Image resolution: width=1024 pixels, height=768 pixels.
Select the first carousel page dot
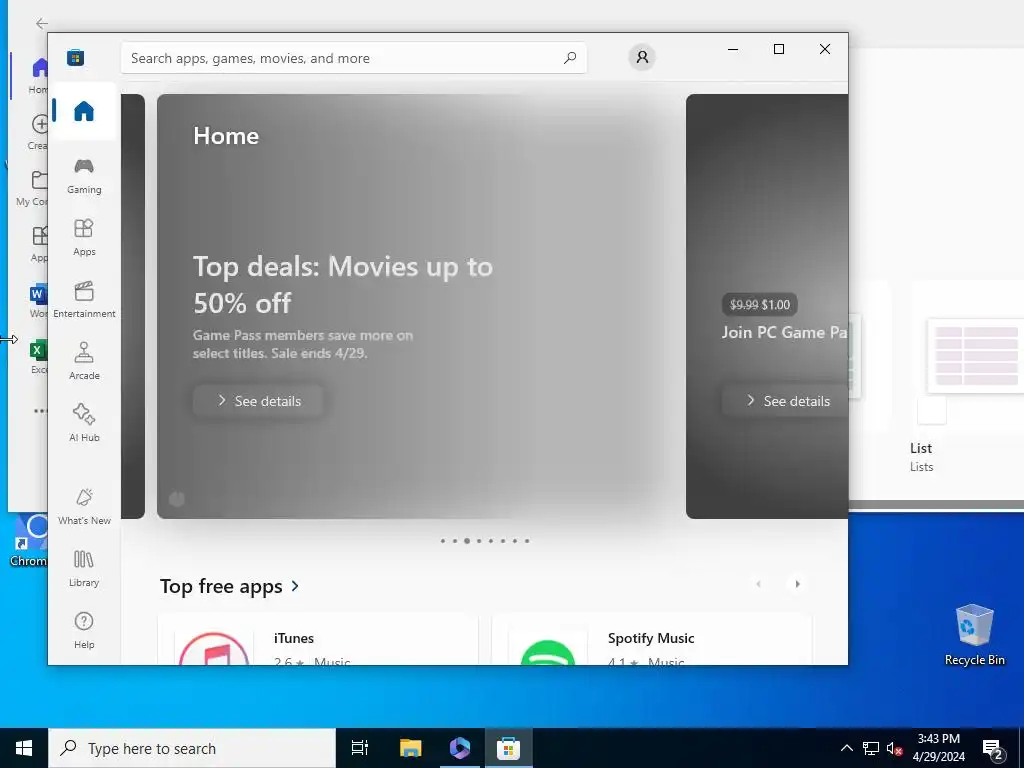443,541
